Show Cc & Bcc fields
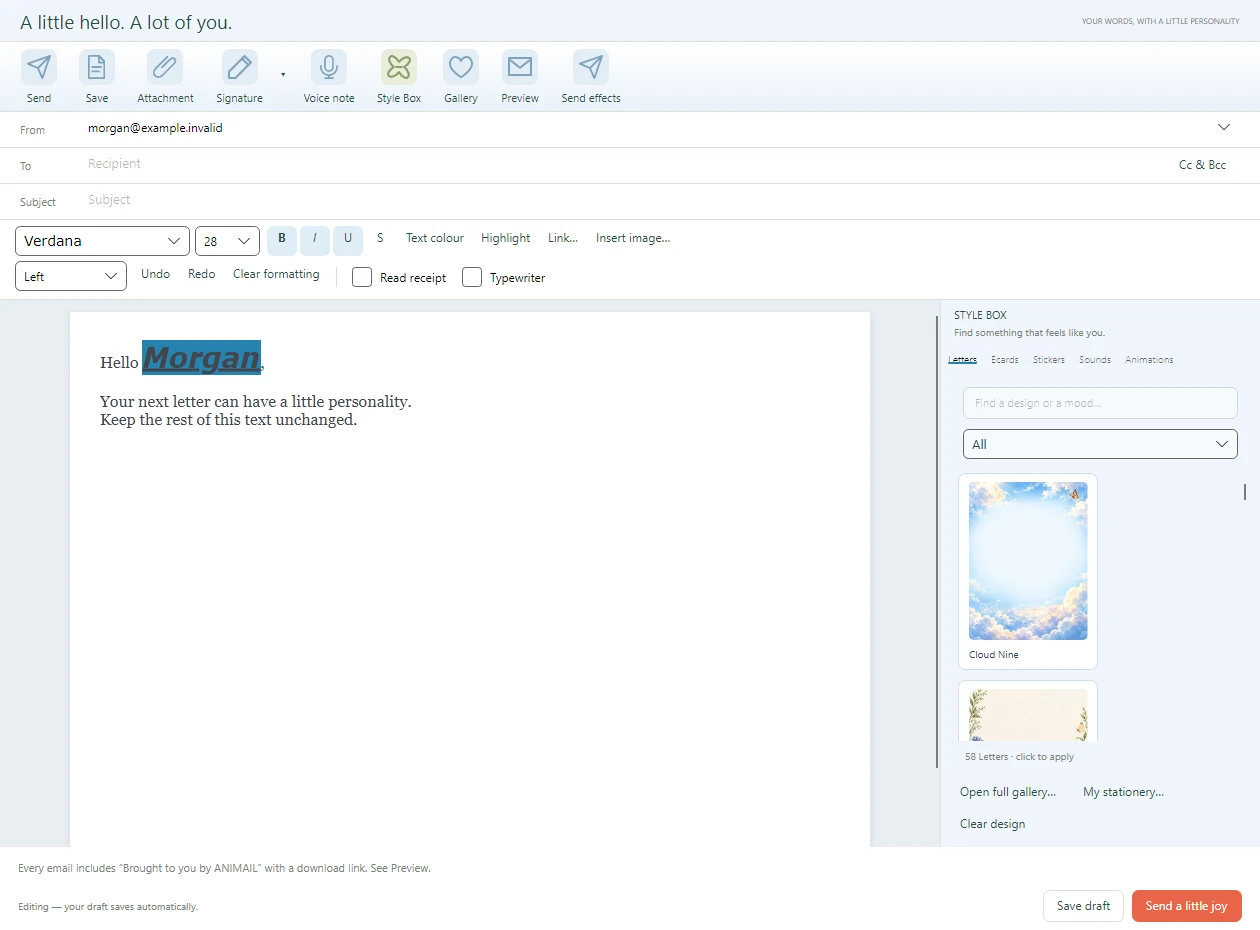Image resolution: width=1260 pixels, height=930 pixels. (x=1202, y=165)
